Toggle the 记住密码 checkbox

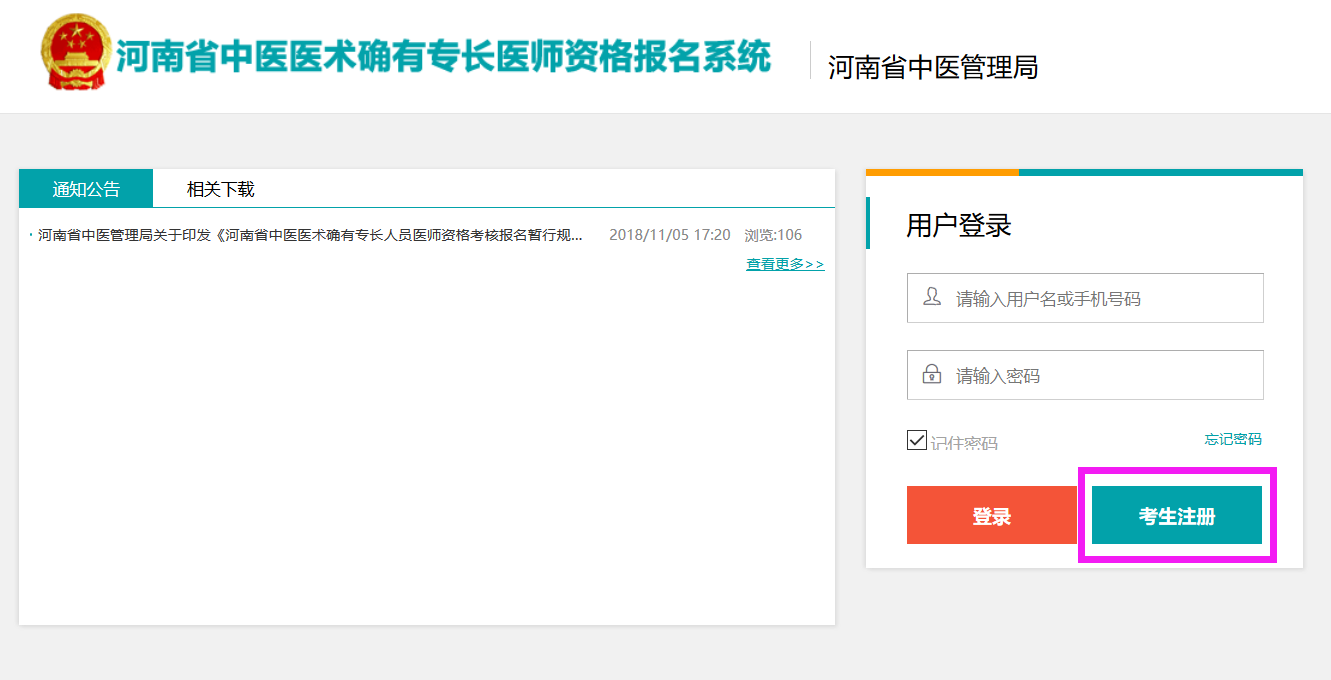tap(916, 440)
